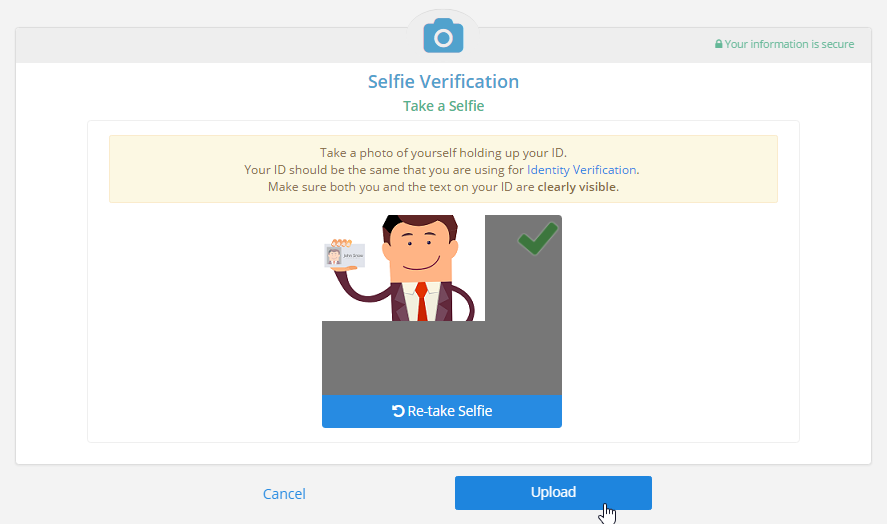This screenshot has width=887, height=524.
Task: Click the orange fingers holding the ID
Action: tap(341, 243)
